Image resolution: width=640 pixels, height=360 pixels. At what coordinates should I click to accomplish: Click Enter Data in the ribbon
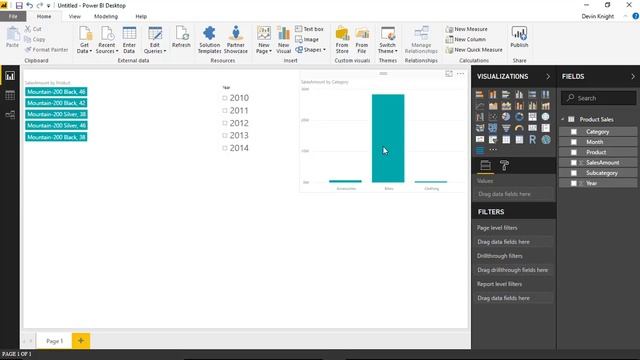point(129,40)
